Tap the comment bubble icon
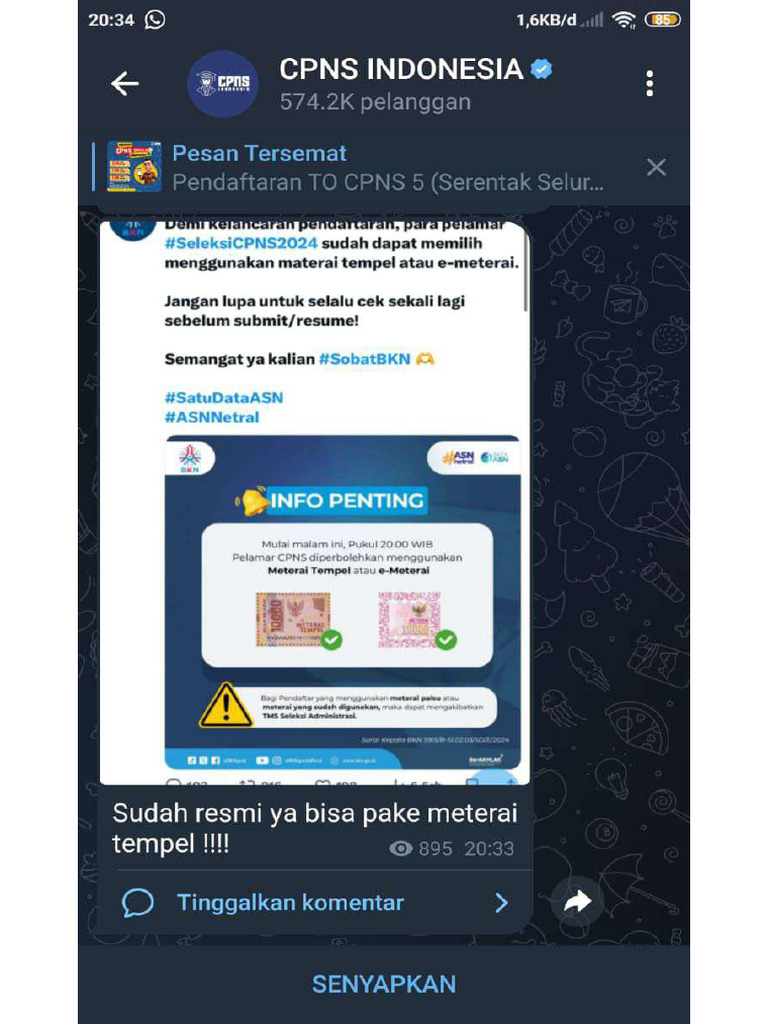This screenshot has width=768, height=1024. [x=138, y=903]
